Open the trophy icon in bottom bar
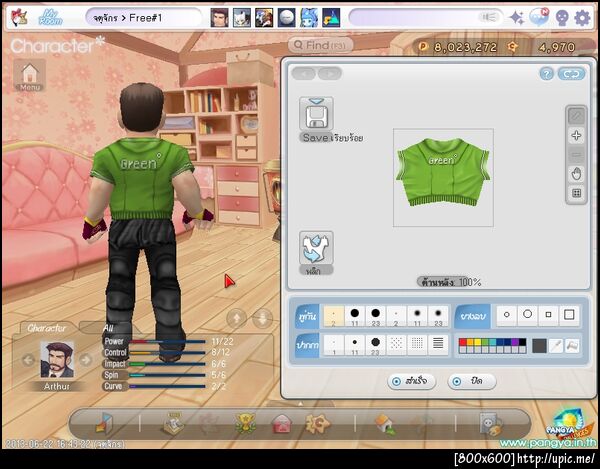 point(245,423)
